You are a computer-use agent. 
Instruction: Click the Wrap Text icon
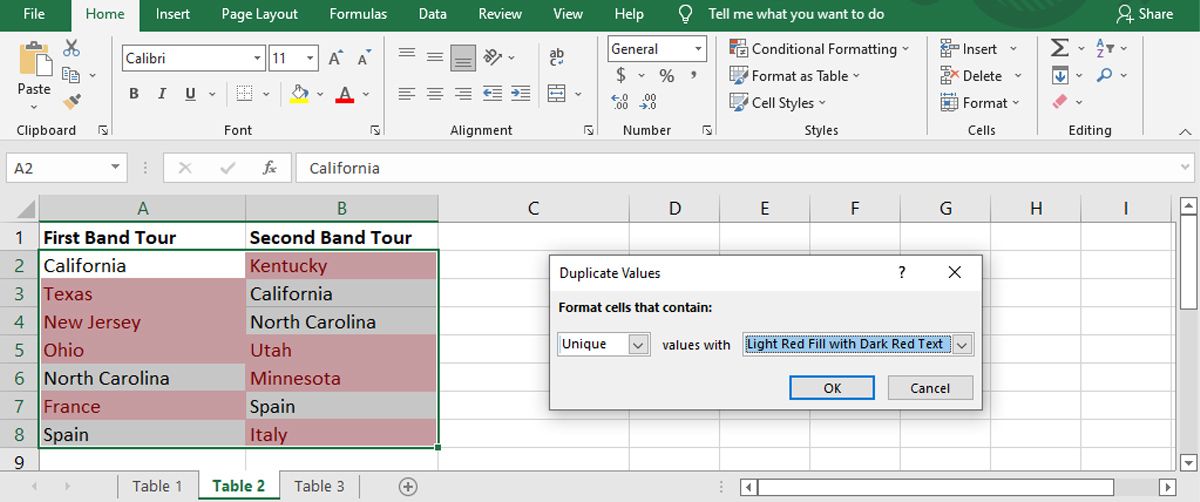click(557, 58)
